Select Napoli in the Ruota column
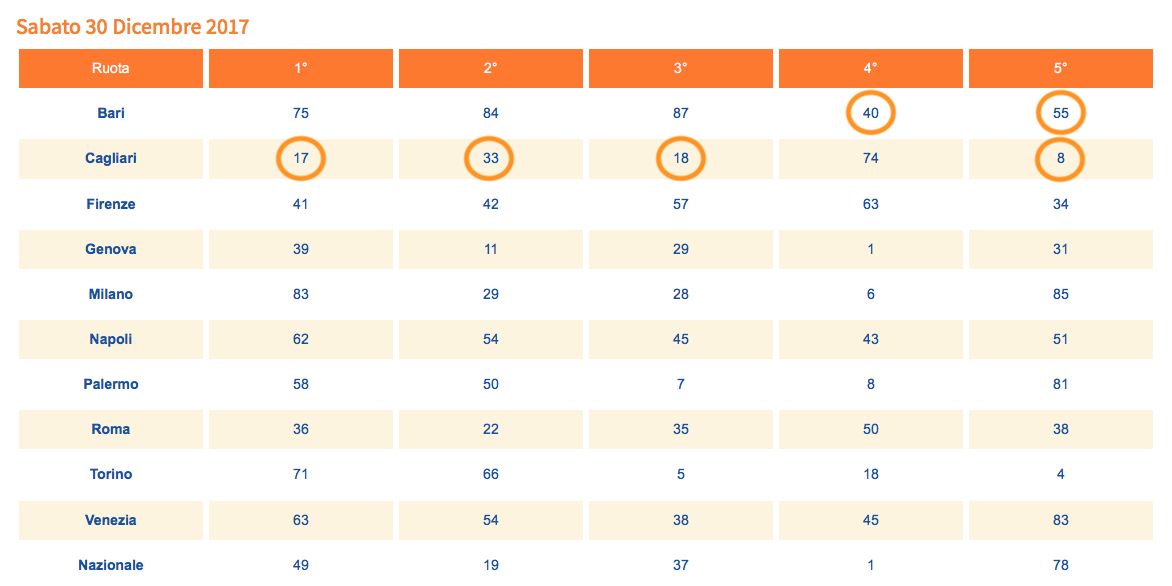1172x586 pixels. point(111,339)
